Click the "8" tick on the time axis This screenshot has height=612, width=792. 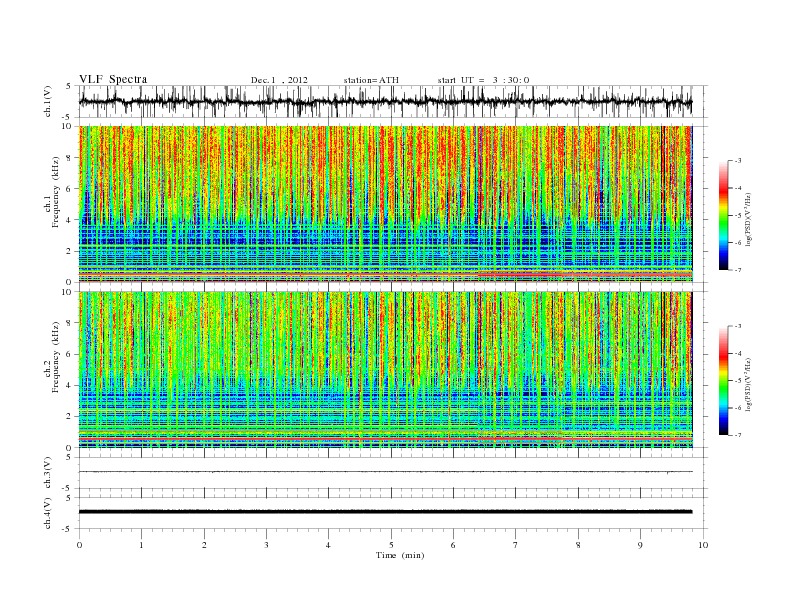pyautogui.click(x=578, y=545)
